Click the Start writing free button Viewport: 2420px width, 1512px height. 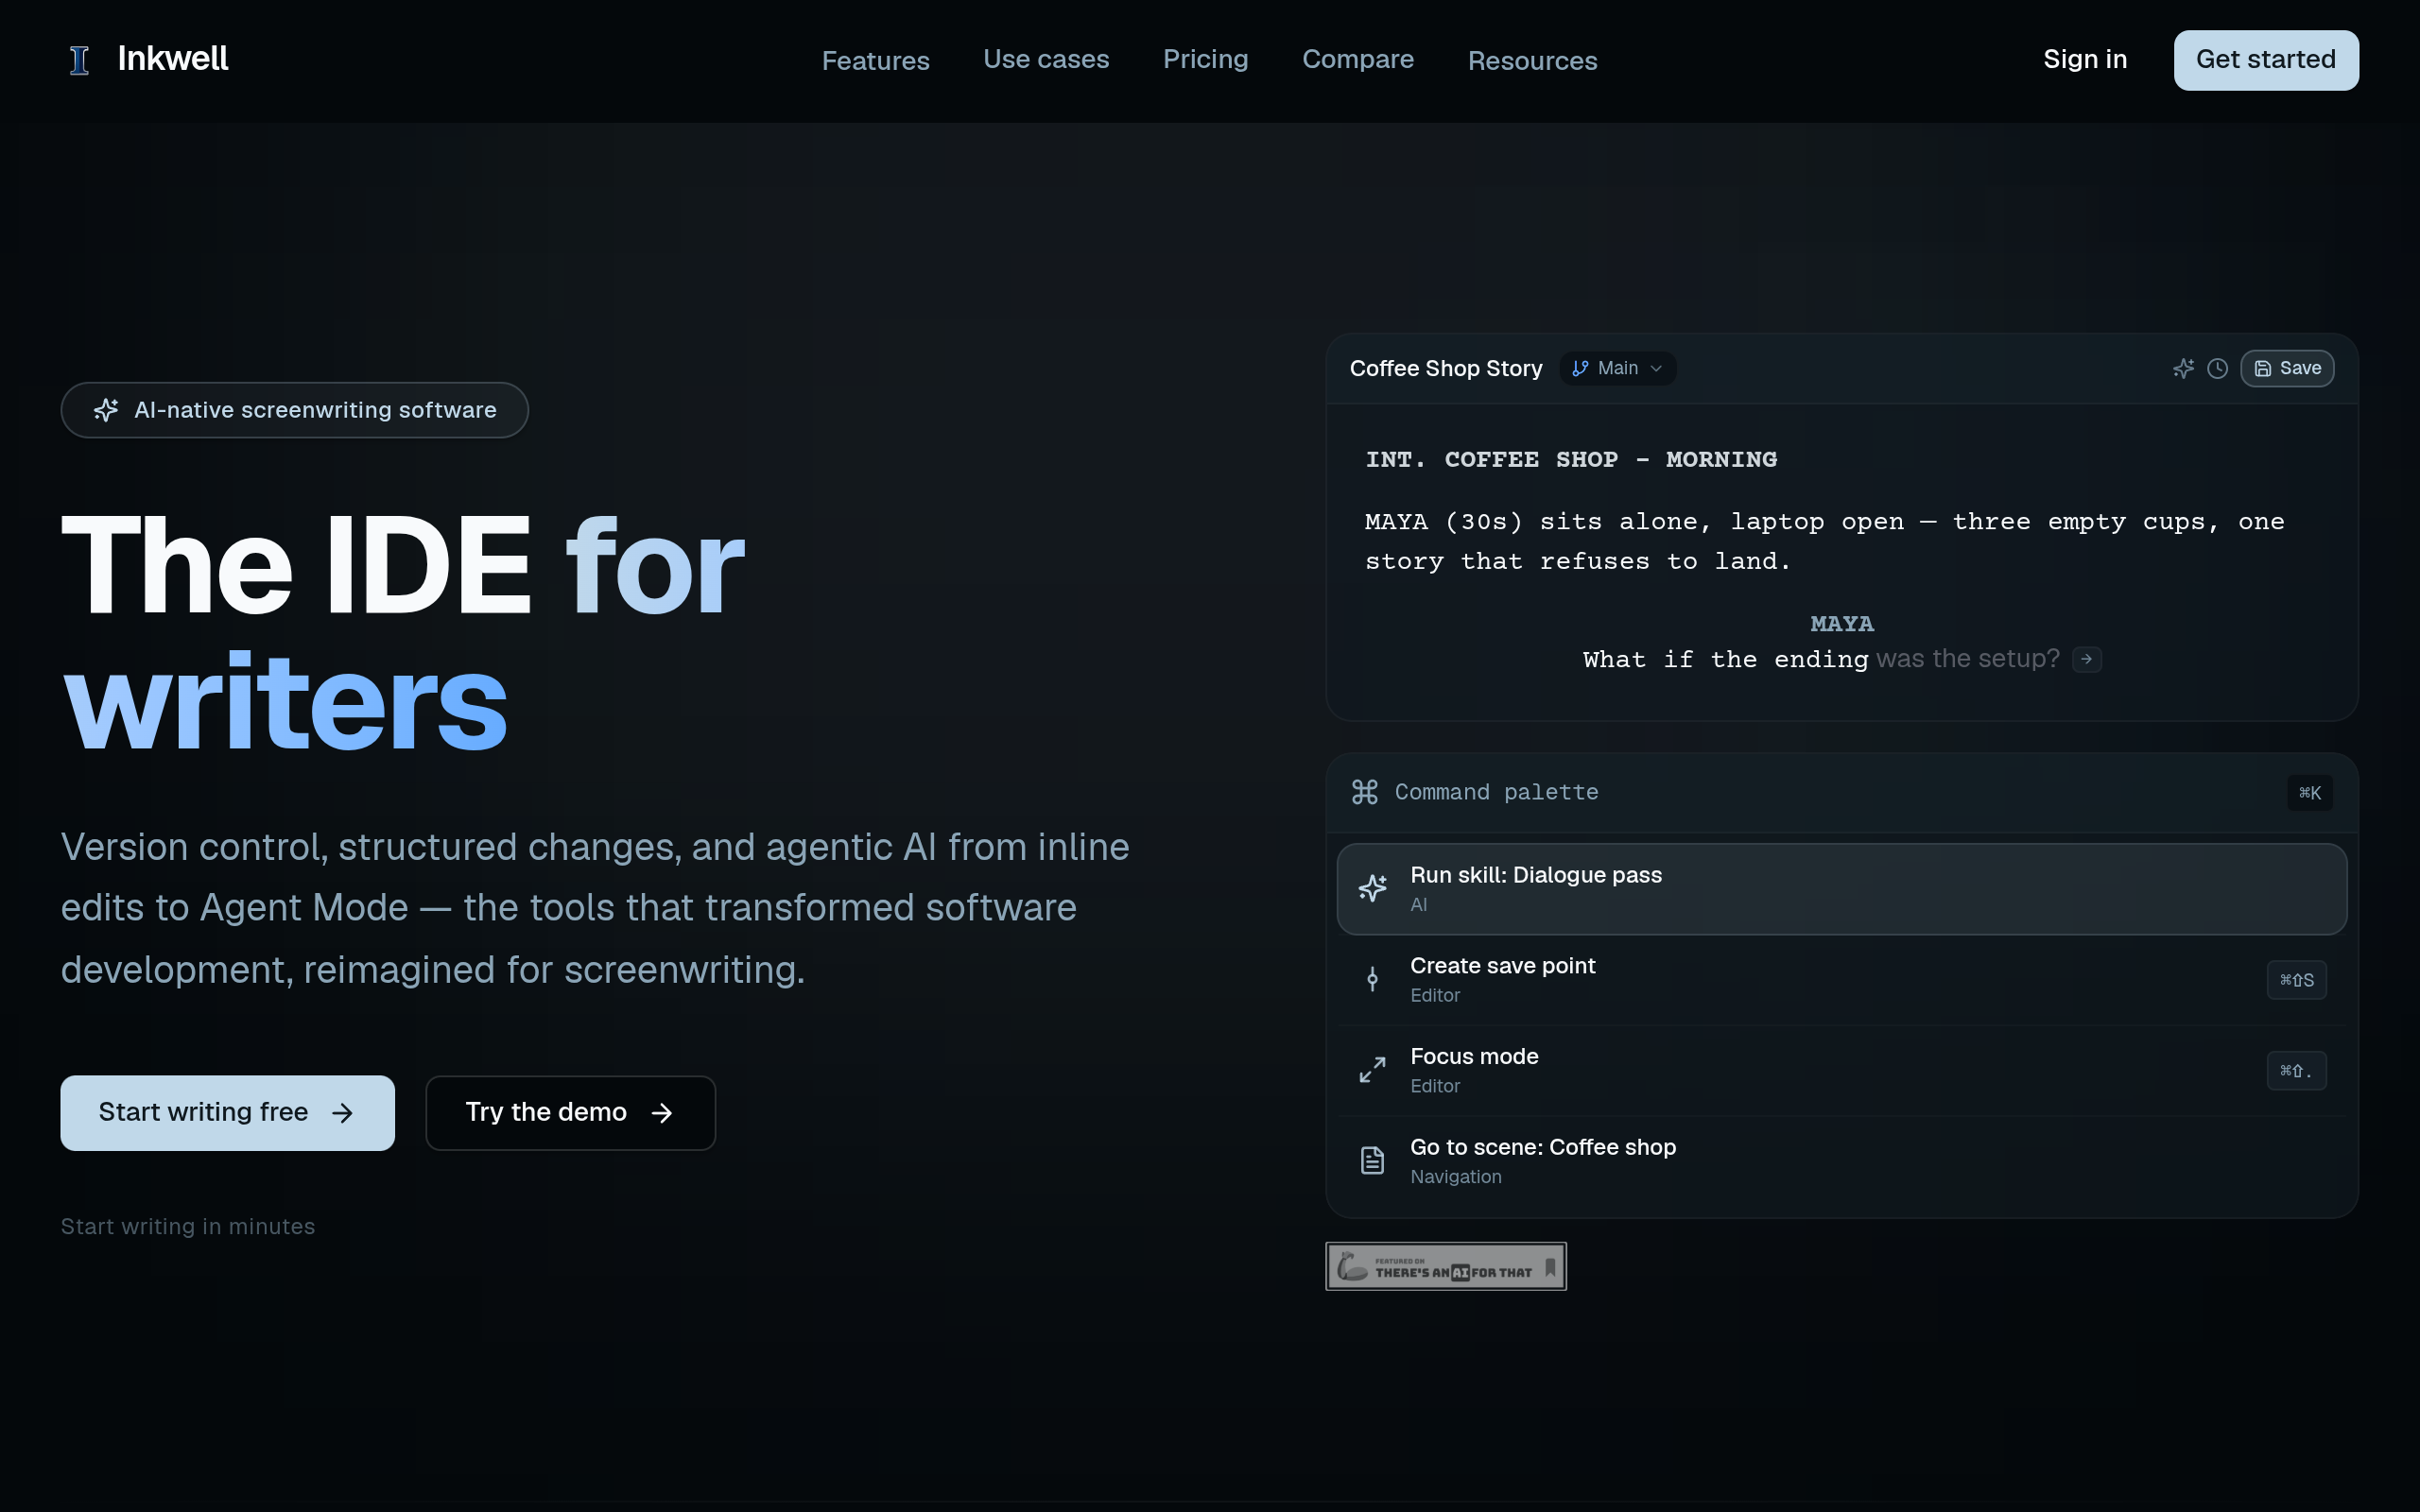(228, 1113)
